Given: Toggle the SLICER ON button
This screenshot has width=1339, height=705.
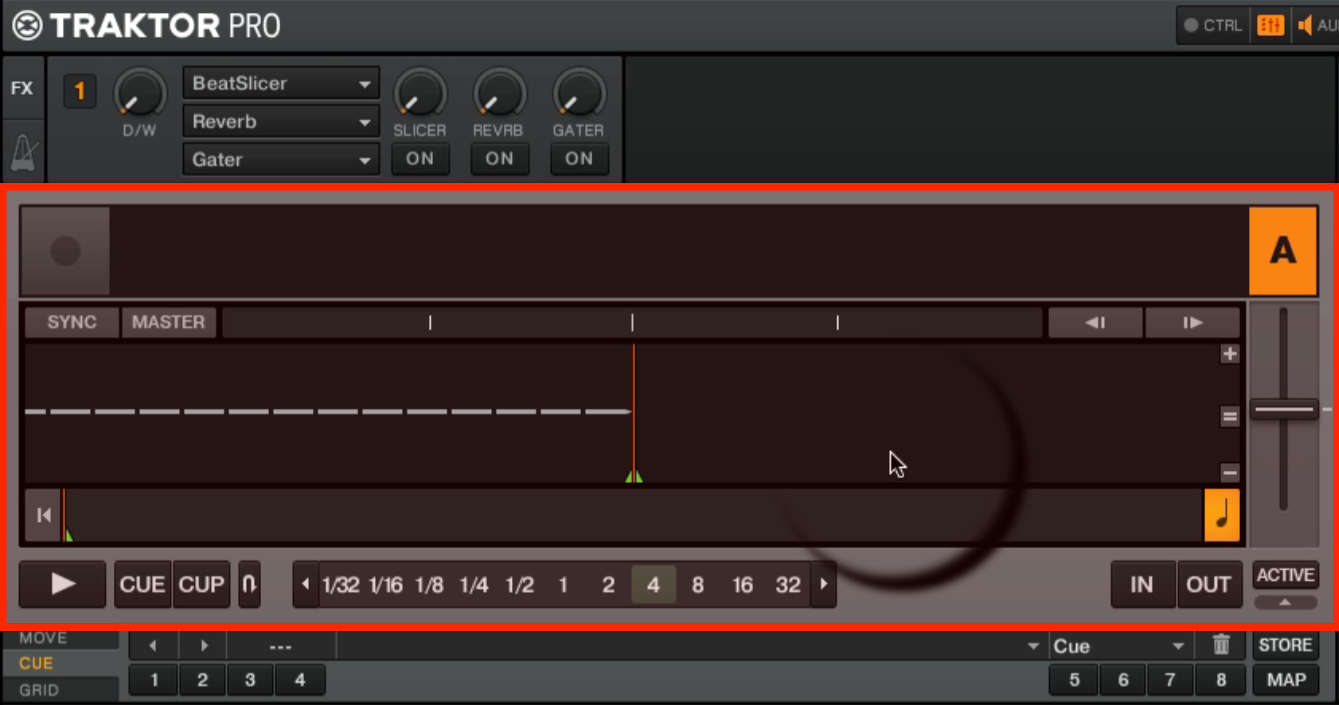Looking at the screenshot, I should click(420, 159).
